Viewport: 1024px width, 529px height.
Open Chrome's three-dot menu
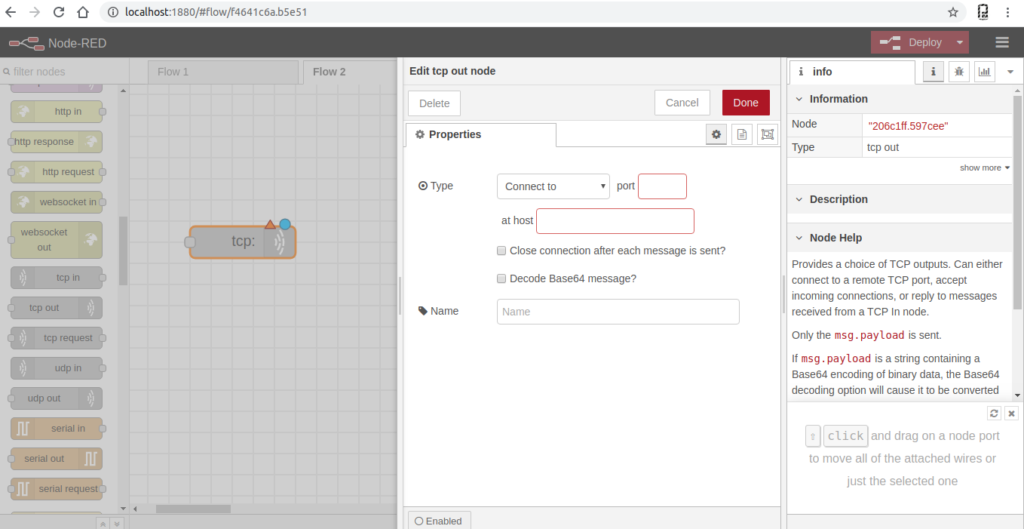tap(1008, 12)
